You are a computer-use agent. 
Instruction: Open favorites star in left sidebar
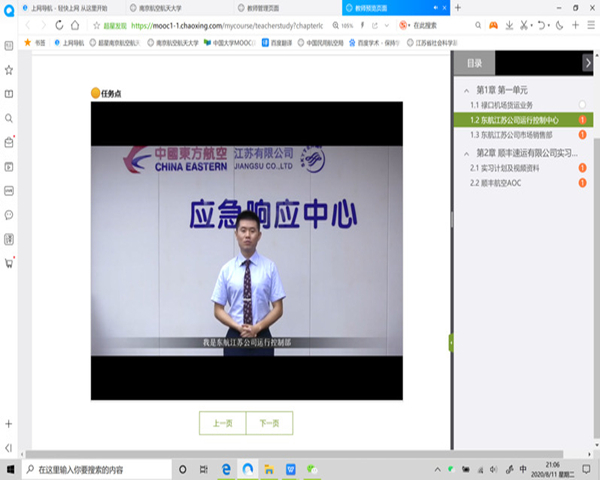click(x=9, y=70)
